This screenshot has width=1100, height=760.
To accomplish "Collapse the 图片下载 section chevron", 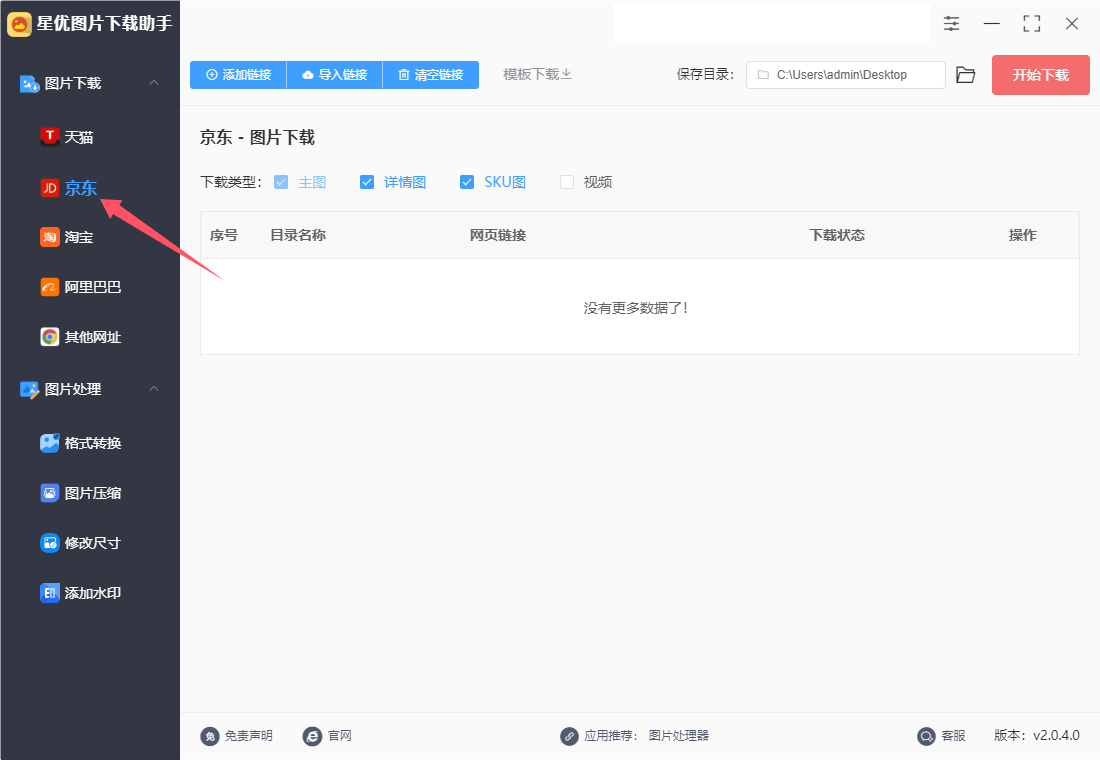I will (x=154, y=83).
